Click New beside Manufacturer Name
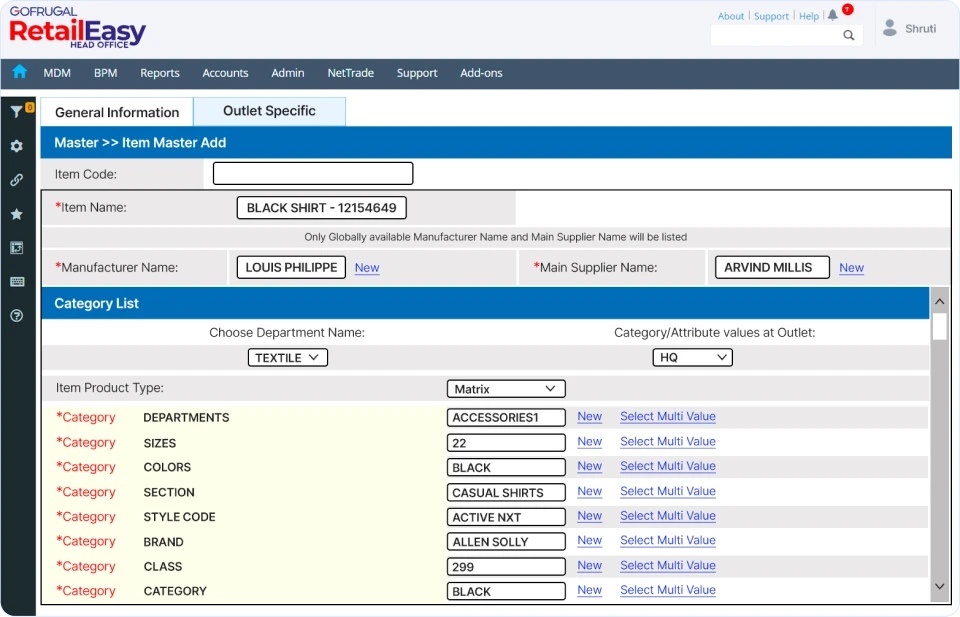Viewport: 960px width, 617px height. (366, 267)
